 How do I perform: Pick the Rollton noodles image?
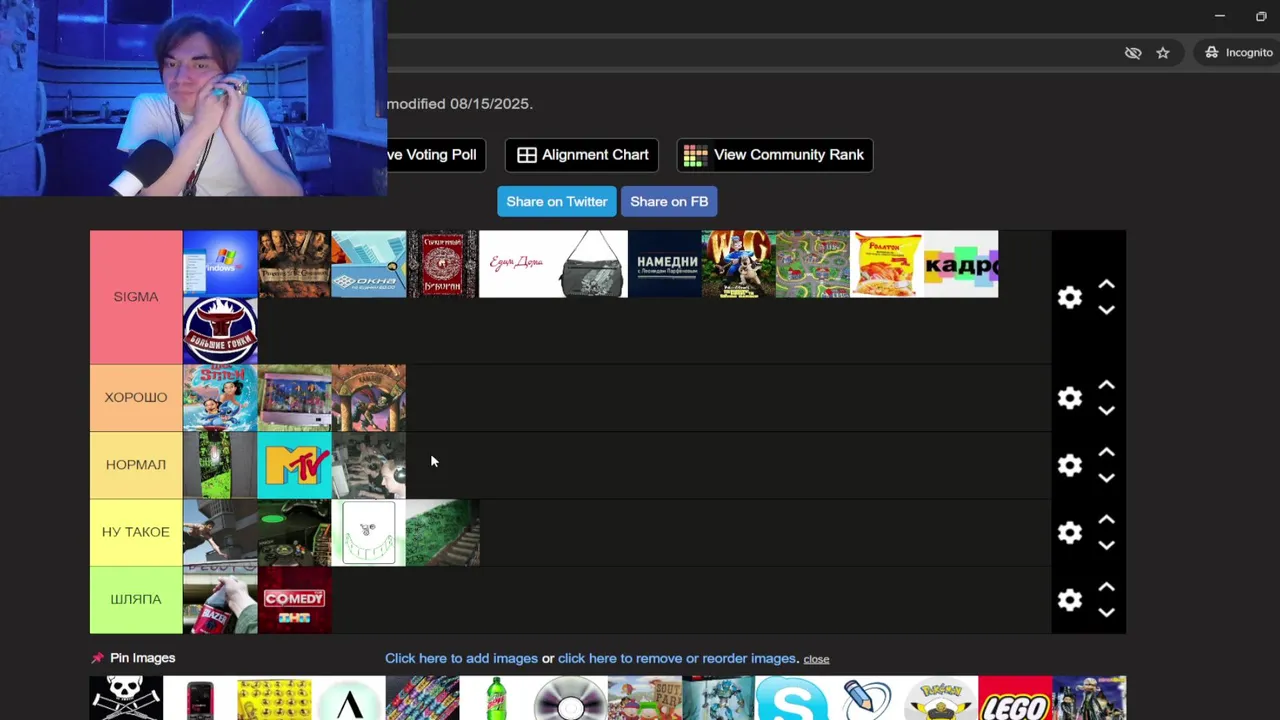(x=887, y=264)
